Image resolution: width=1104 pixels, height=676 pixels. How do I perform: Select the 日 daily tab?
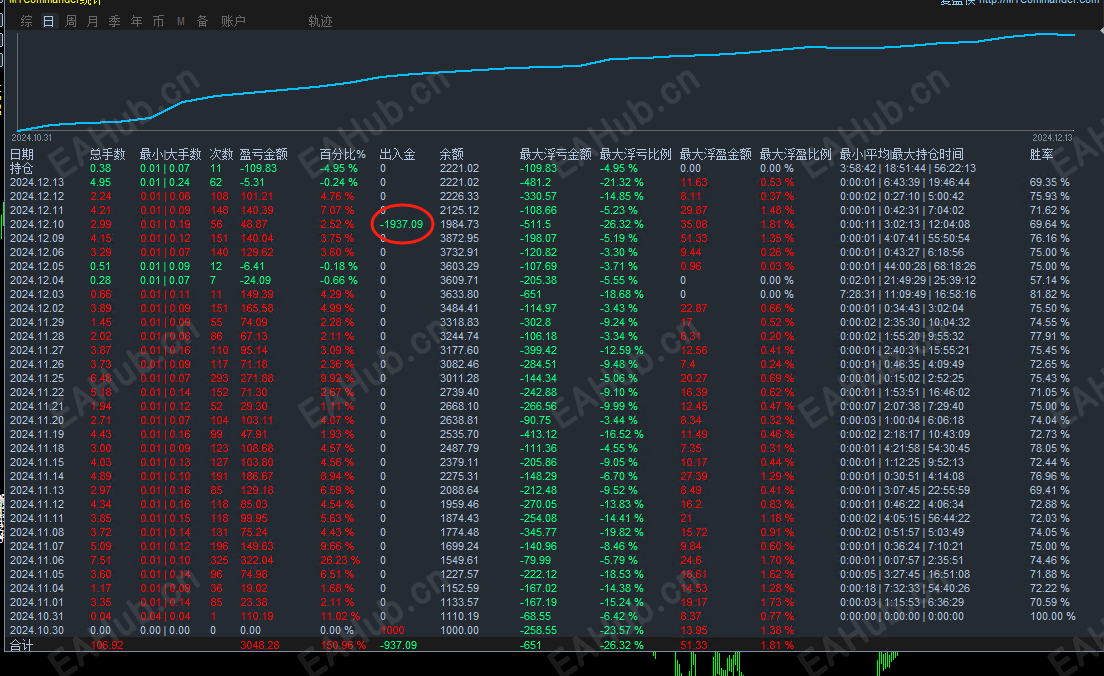[x=49, y=21]
